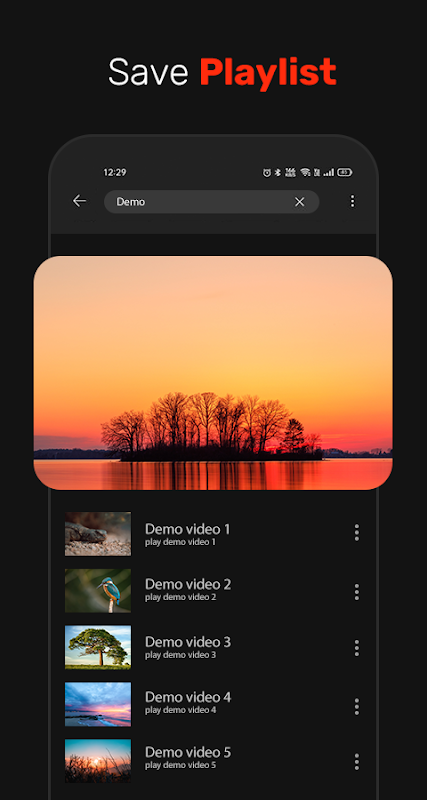Image resolution: width=427 pixels, height=800 pixels.
Task: Clear the Demo search text
Action: (299, 202)
